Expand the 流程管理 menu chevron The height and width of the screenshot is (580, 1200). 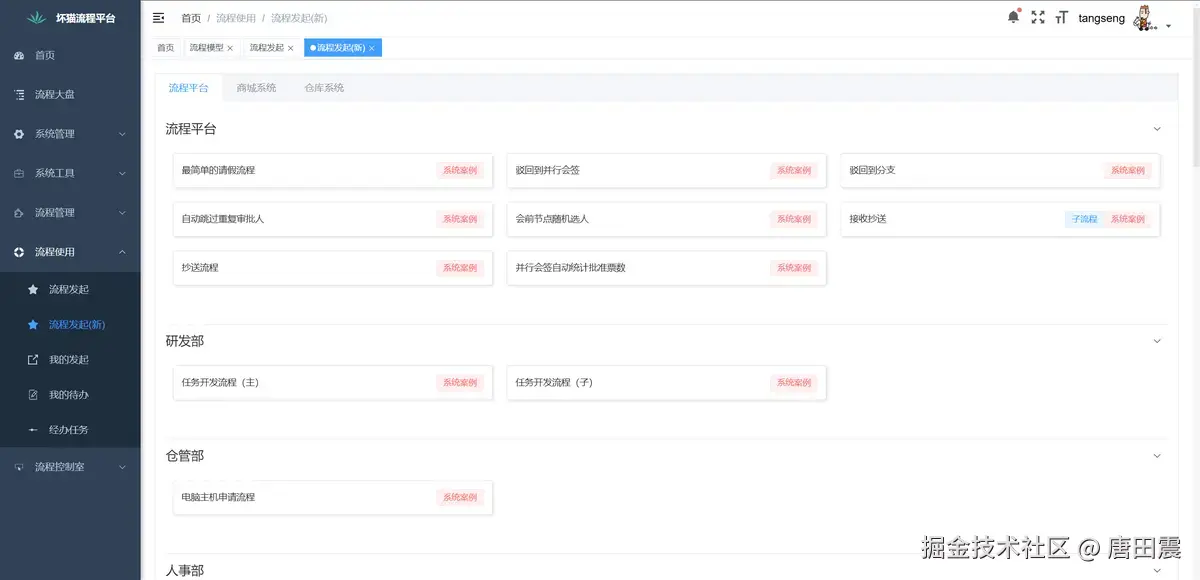click(x=122, y=213)
